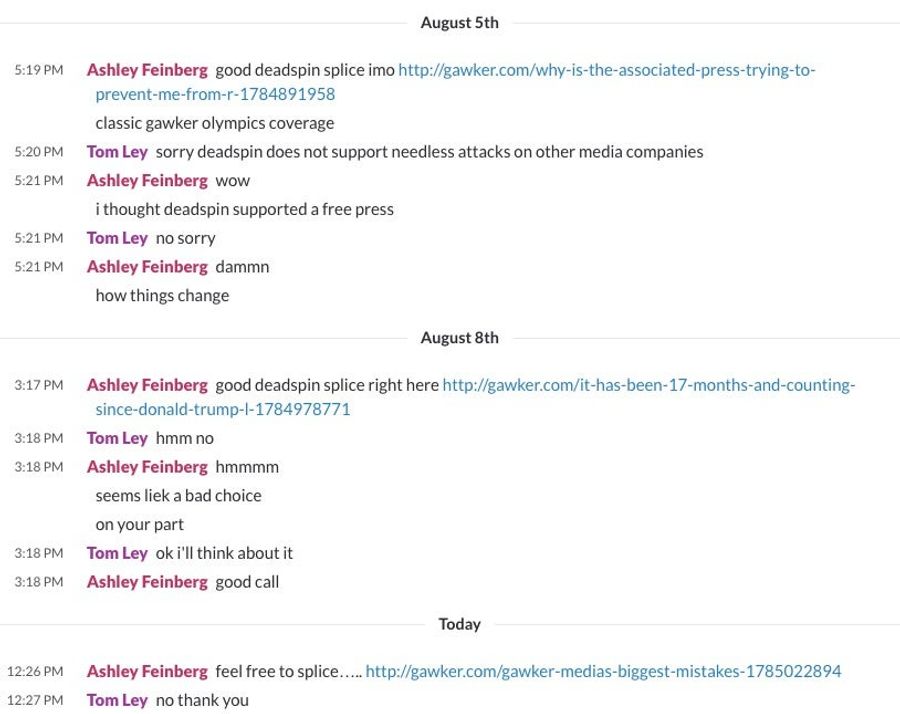Click the Today date divider
This screenshot has width=900, height=714.
(459, 624)
